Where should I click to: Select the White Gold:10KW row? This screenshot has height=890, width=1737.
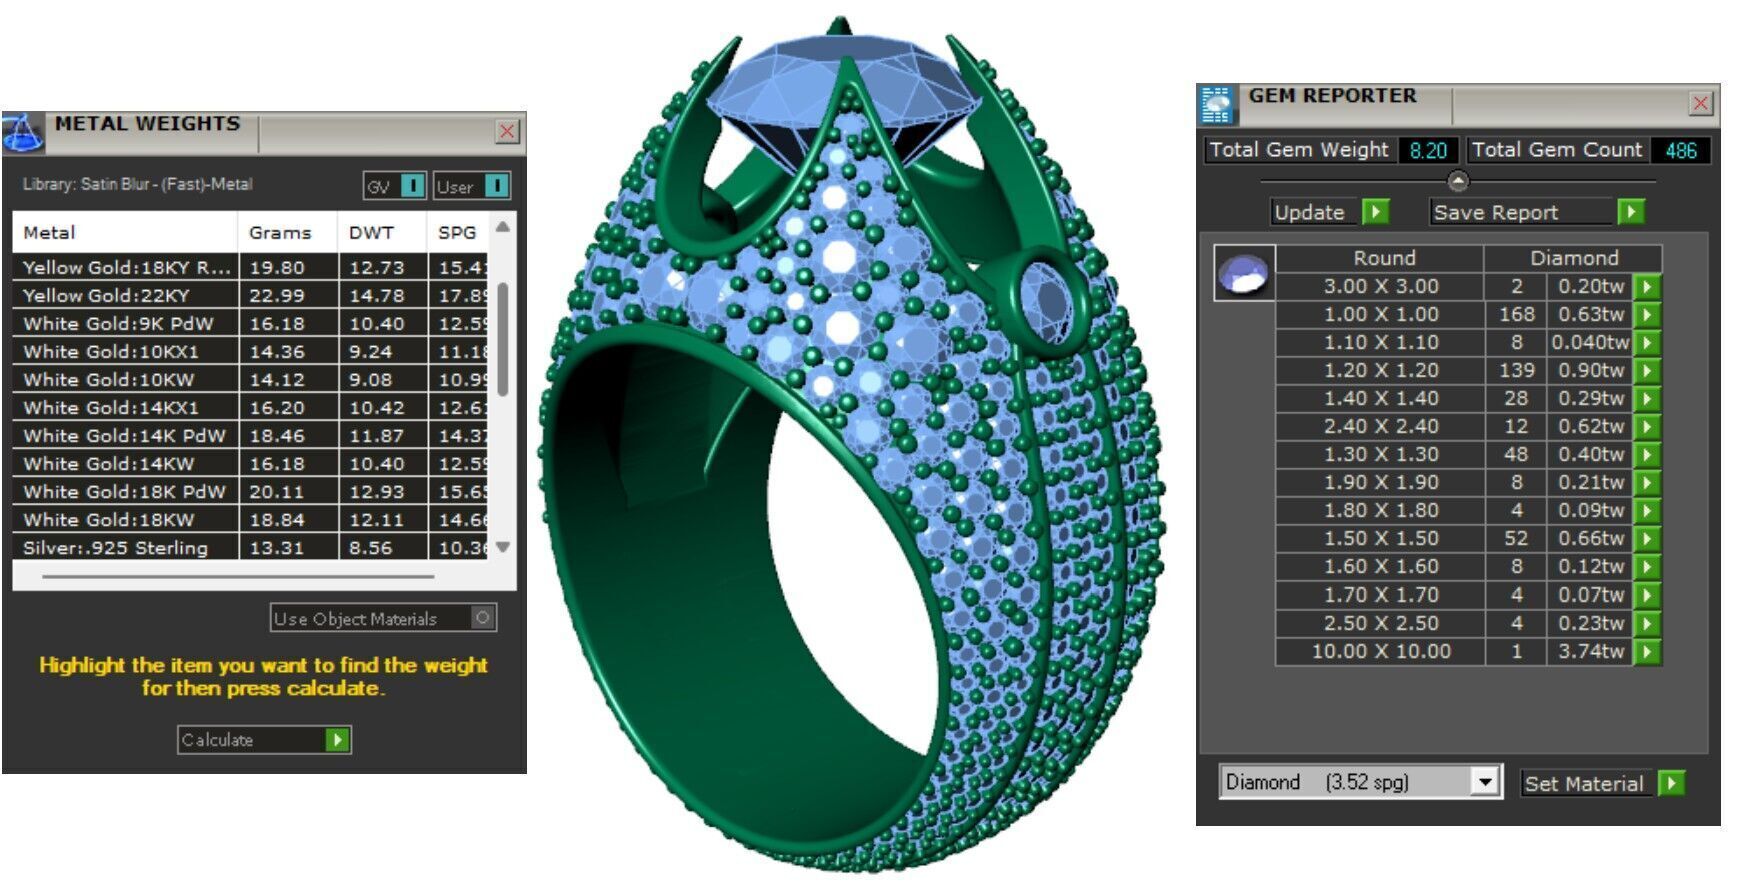click(x=251, y=379)
